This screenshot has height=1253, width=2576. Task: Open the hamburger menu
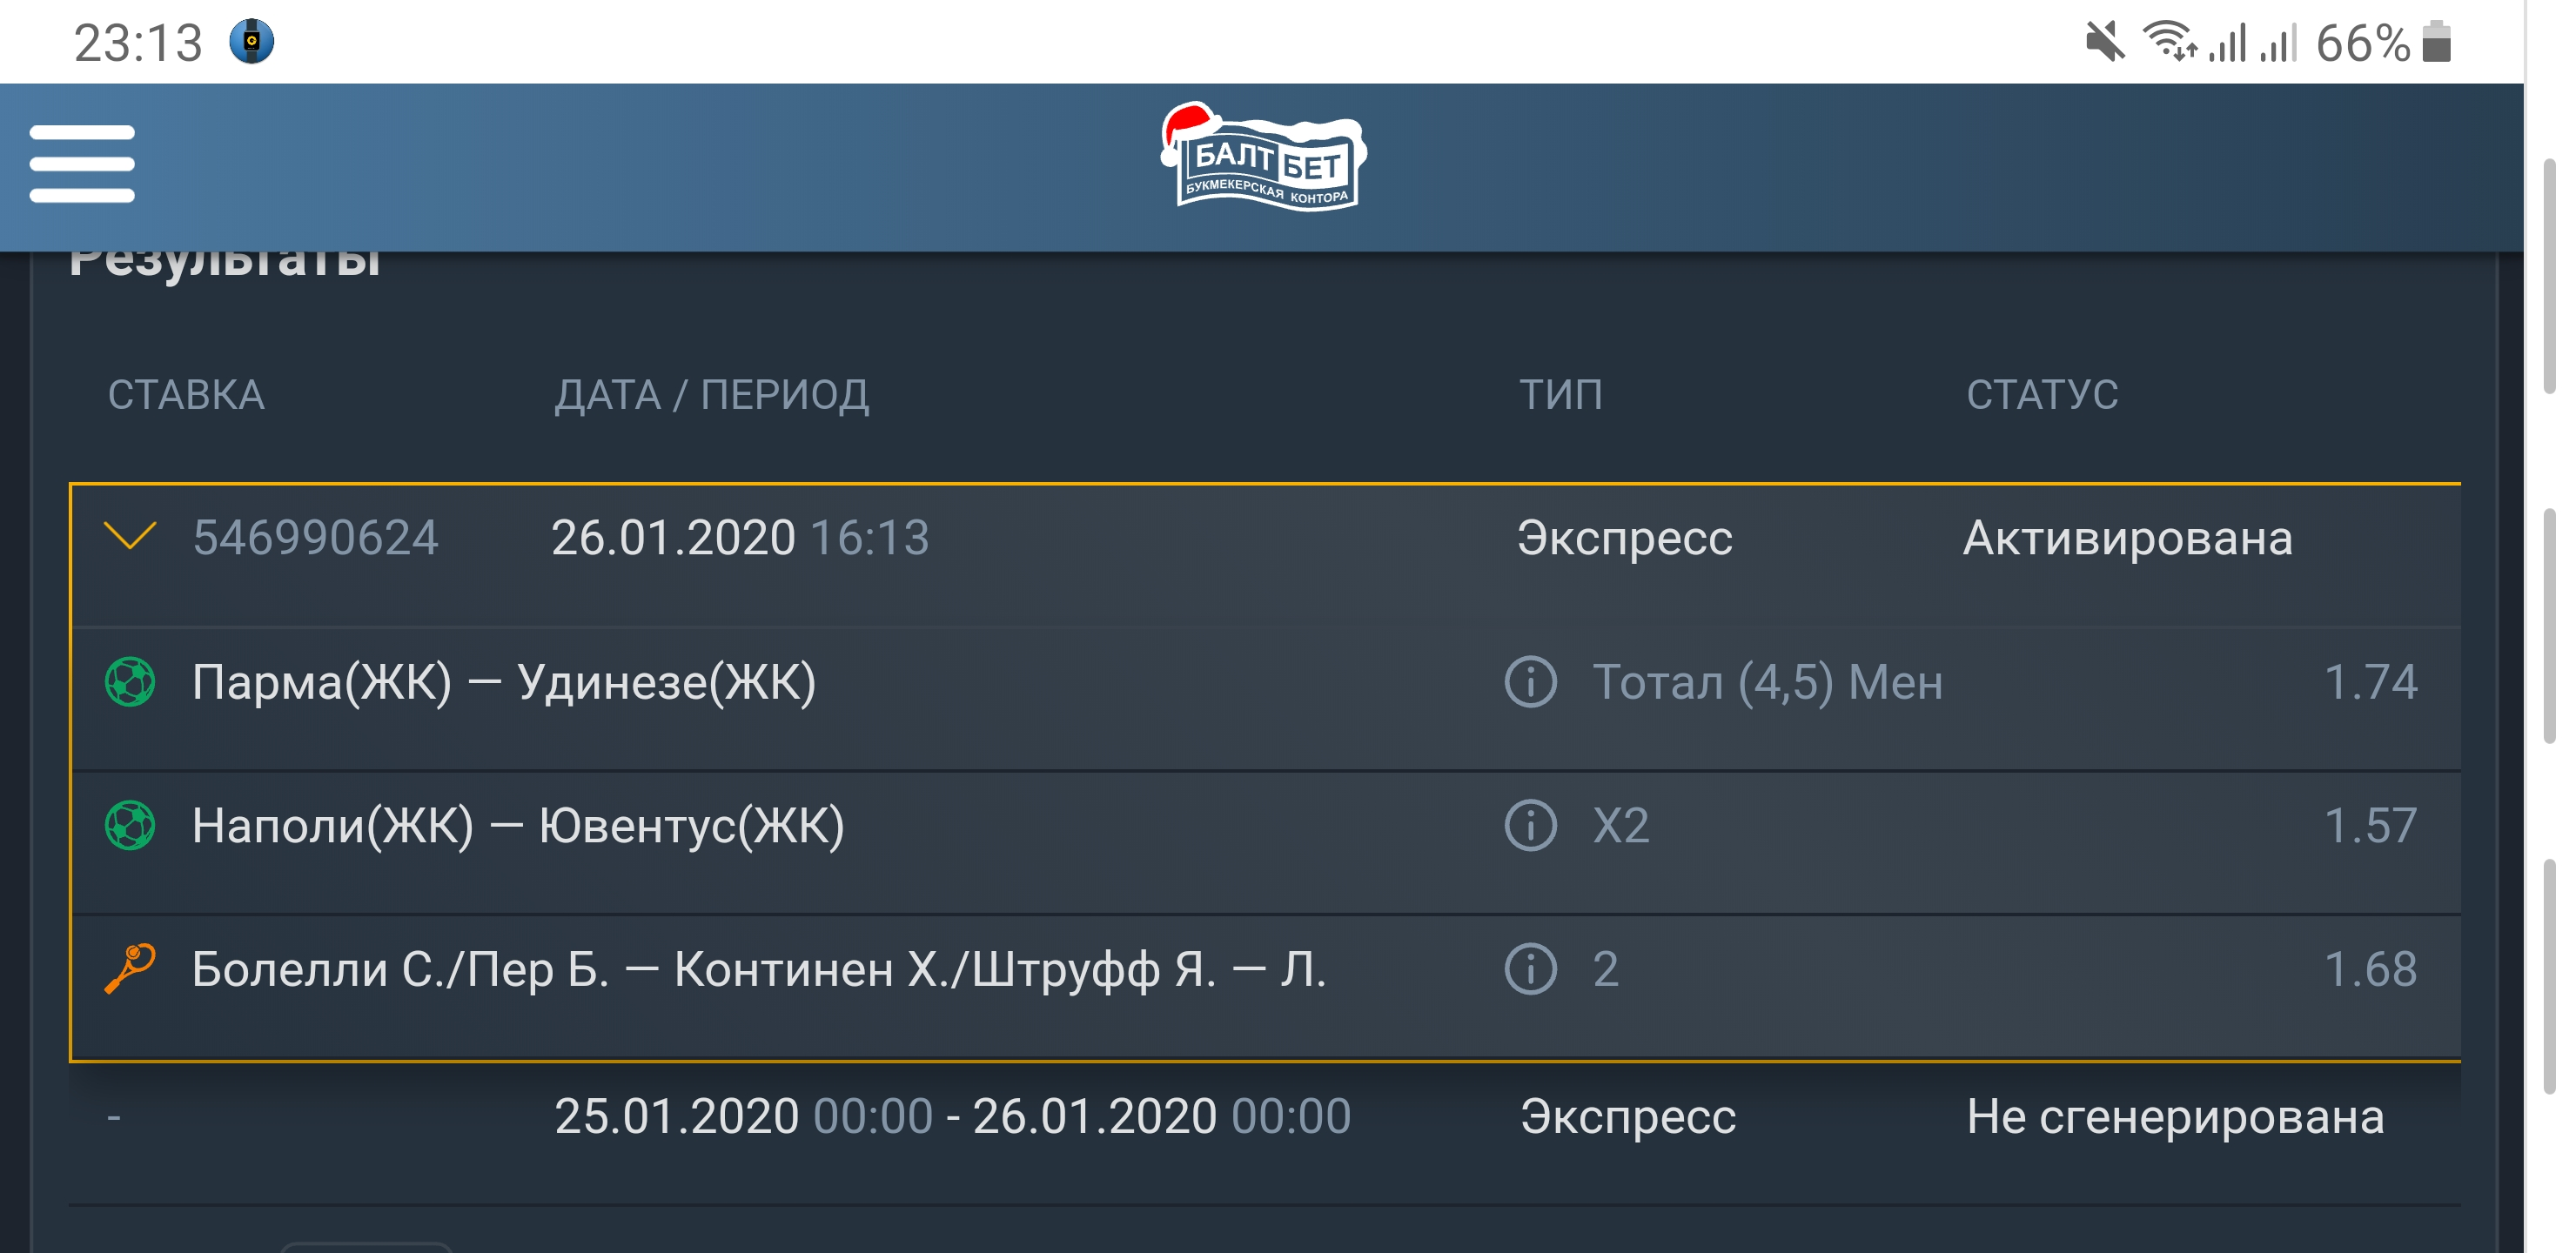coord(82,164)
